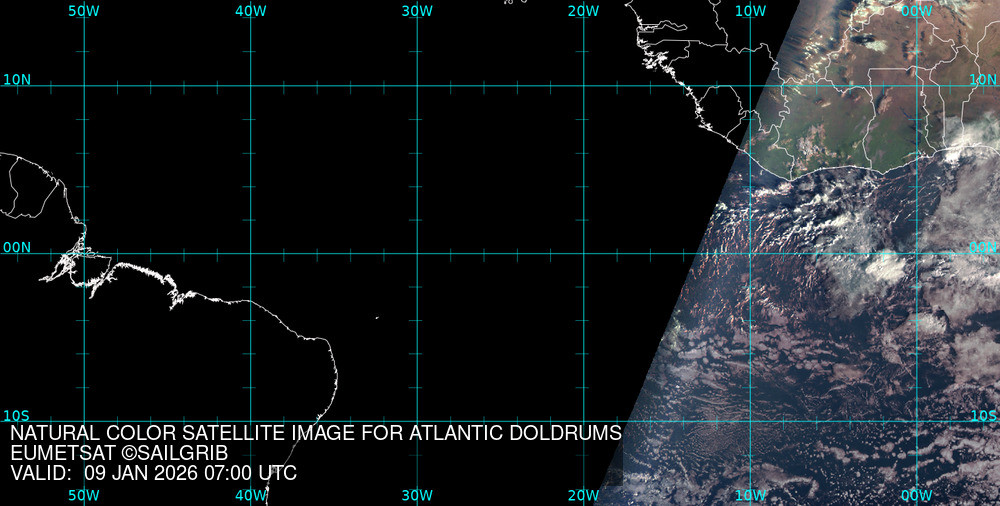
Task: Click the small island dot off Brazil's coast
Action: click(x=377, y=319)
